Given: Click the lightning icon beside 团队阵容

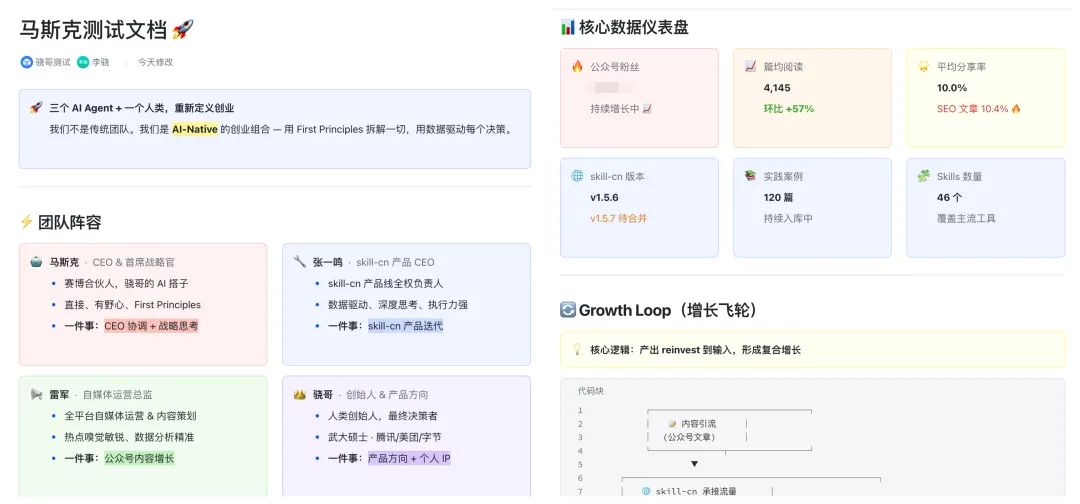Looking at the screenshot, I should (27, 222).
